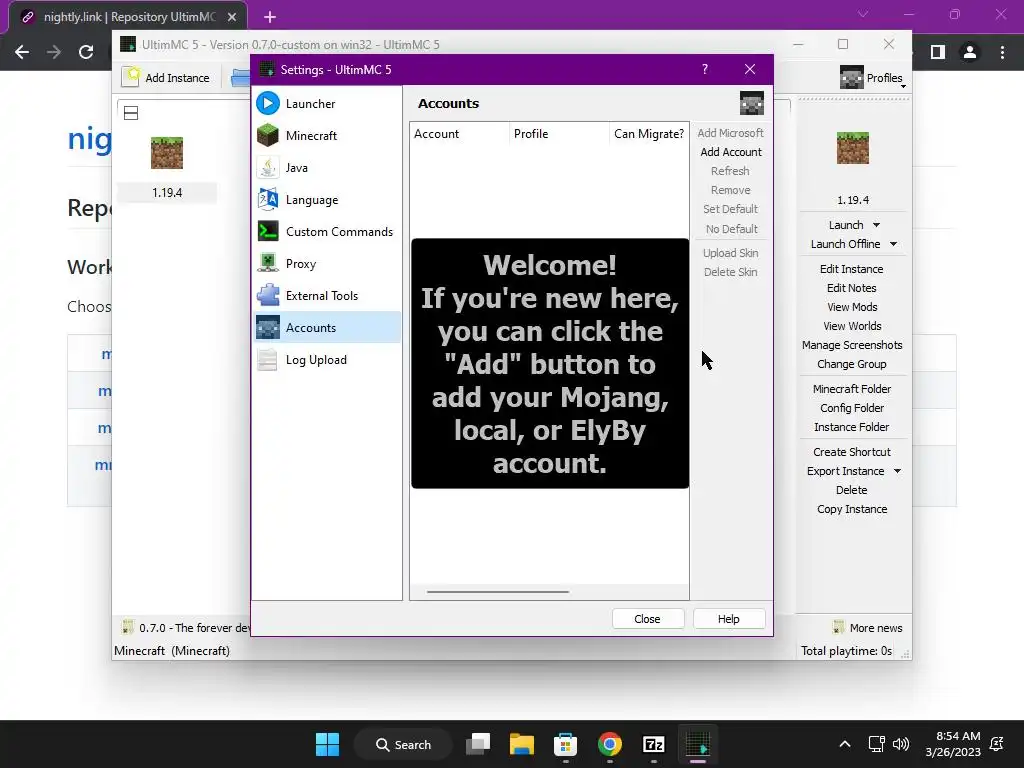Select the Minecraft grass block settings icon
The image size is (1024, 768).
[268, 136]
